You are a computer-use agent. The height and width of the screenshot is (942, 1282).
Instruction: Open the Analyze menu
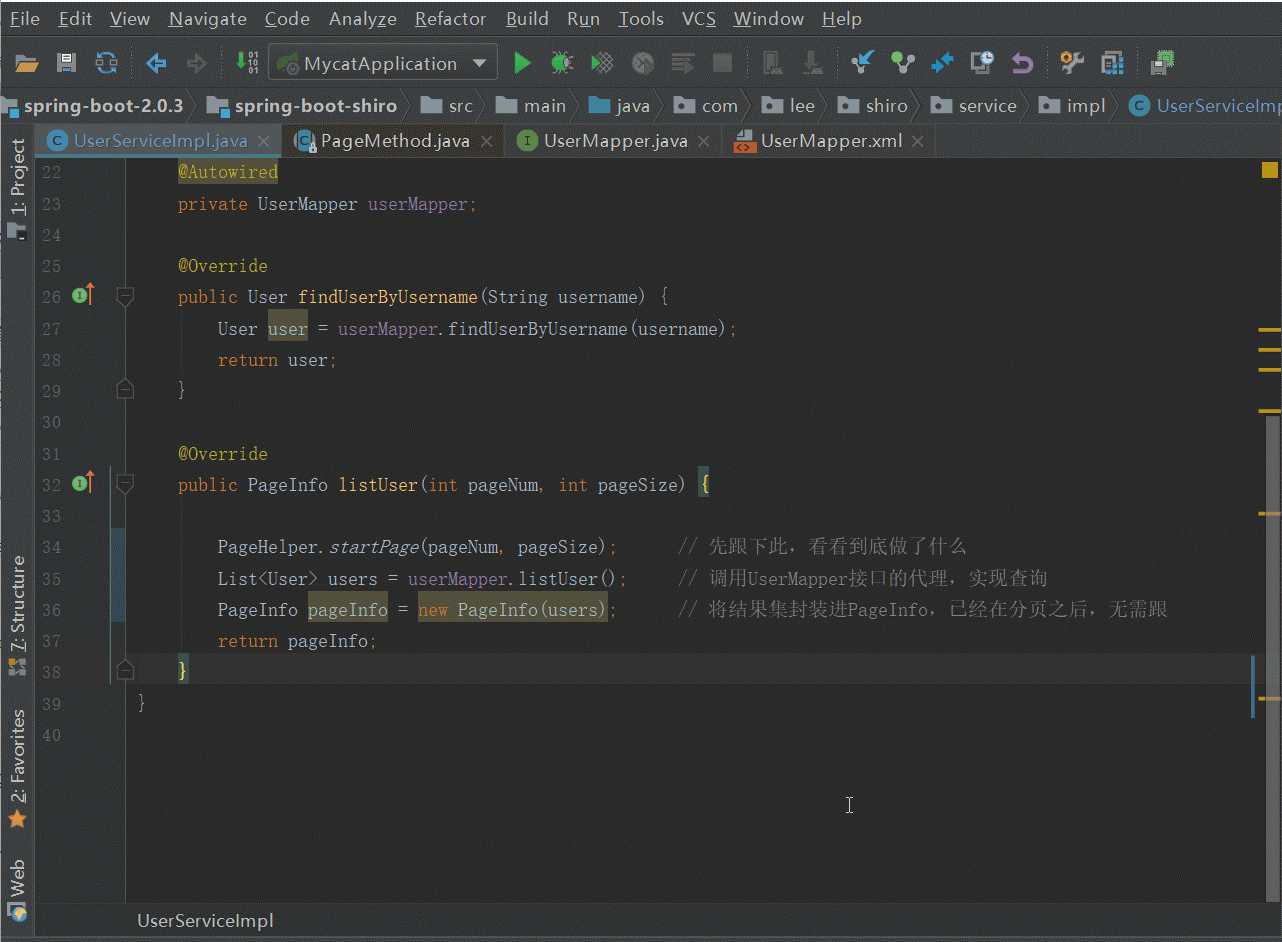[363, 18]
